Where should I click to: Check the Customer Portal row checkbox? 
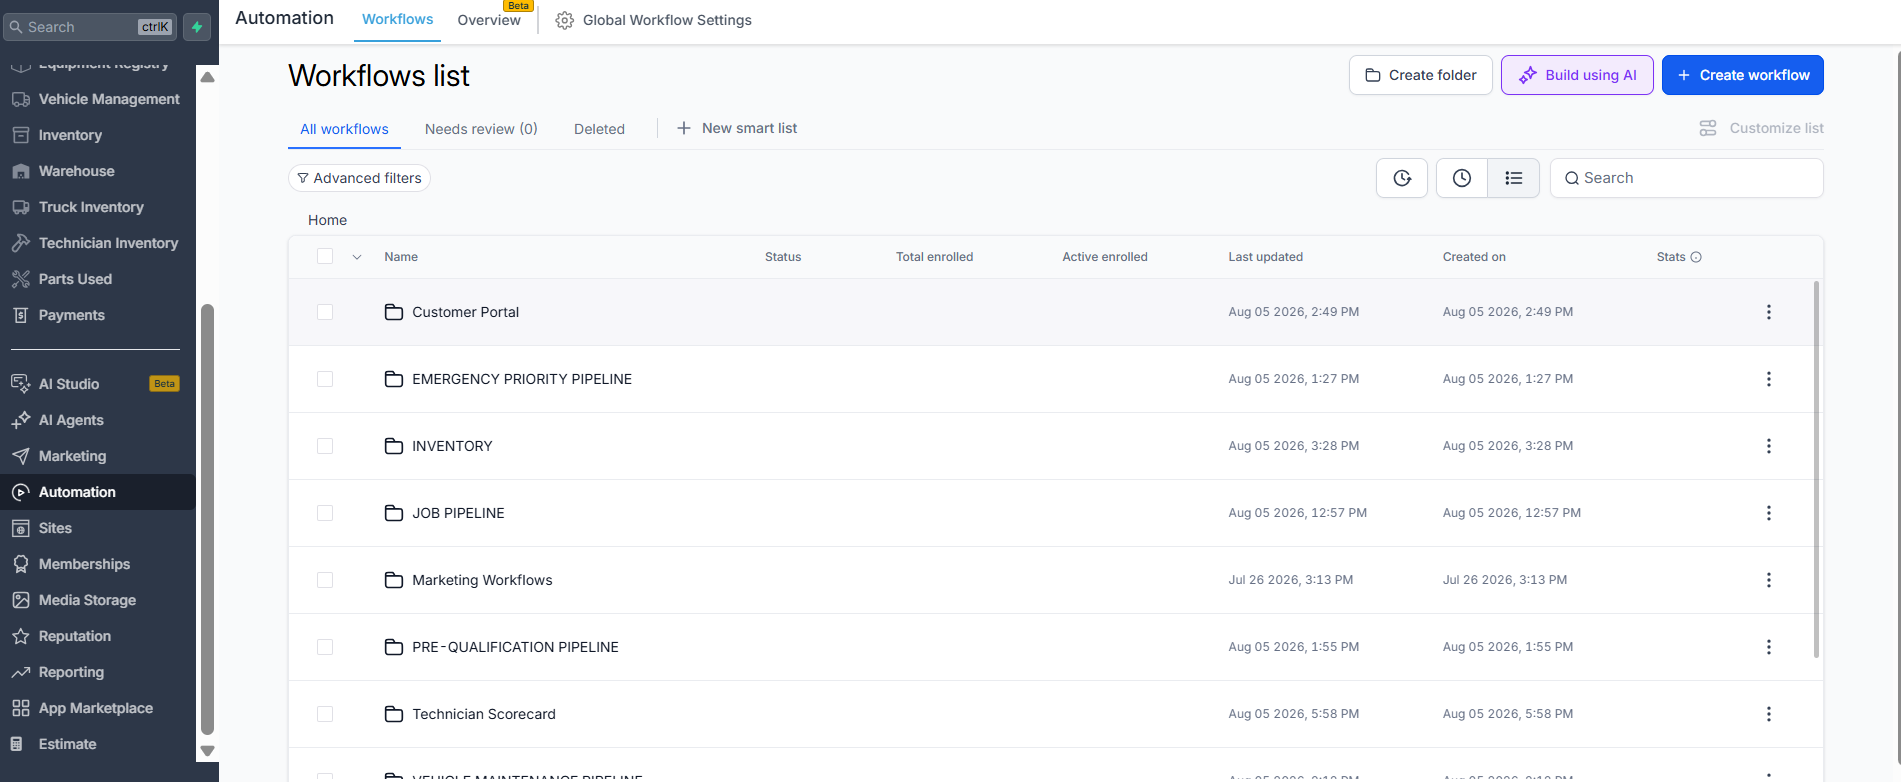pyautogui.click(x=325, y=312)
